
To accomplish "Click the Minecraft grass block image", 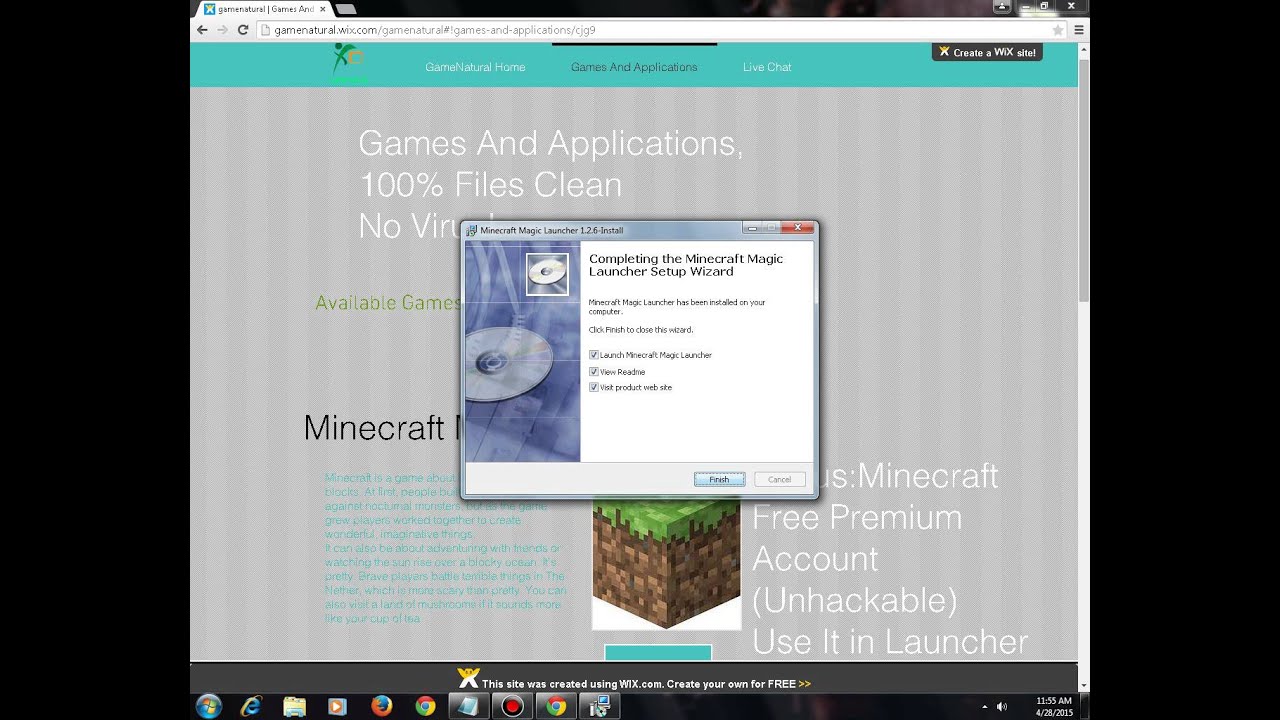I will (666, 563).
